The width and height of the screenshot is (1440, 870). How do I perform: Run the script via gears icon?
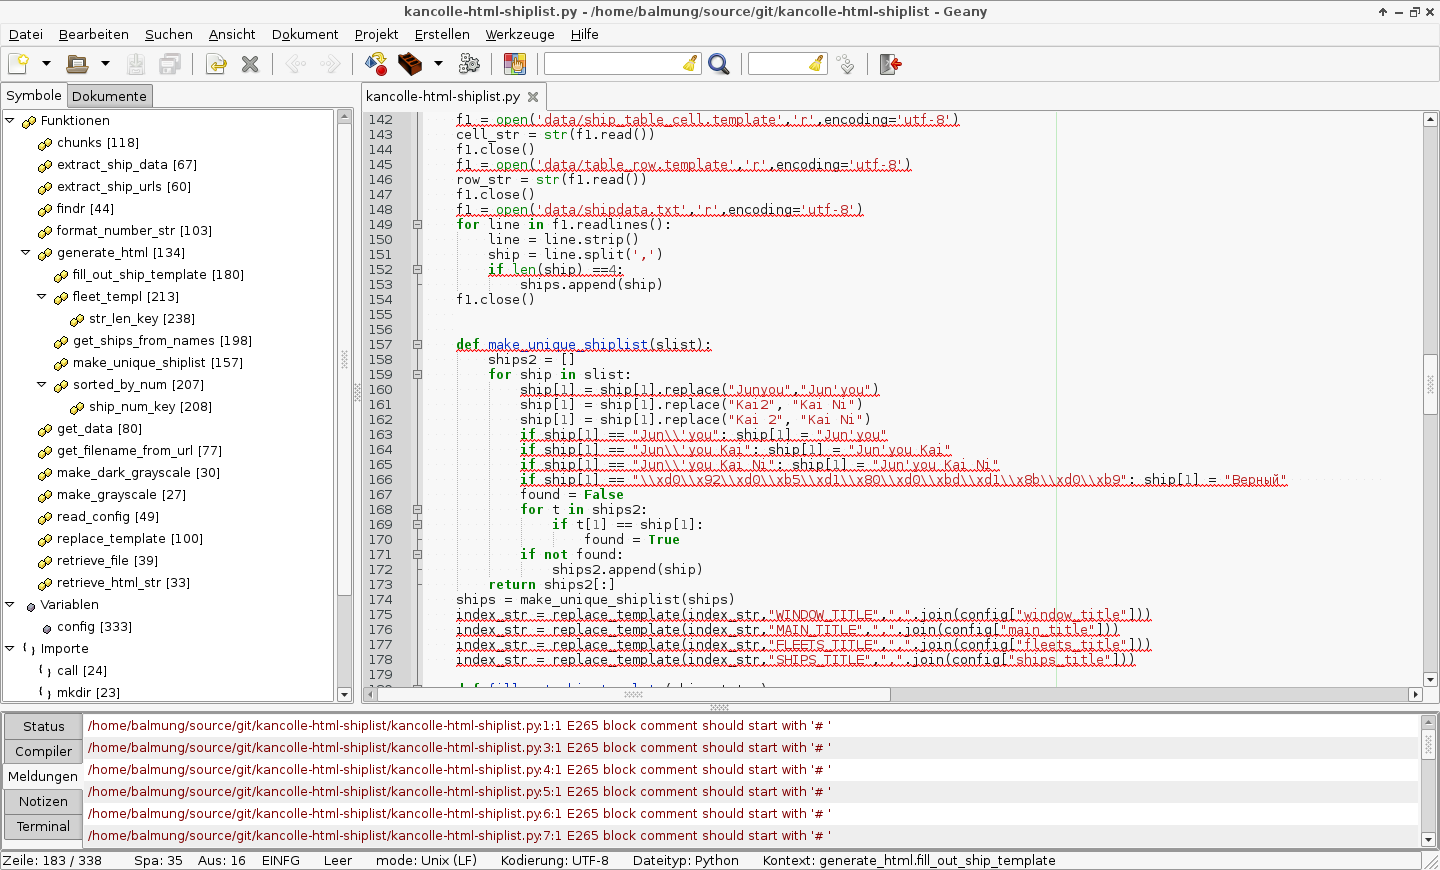[469, 64]
